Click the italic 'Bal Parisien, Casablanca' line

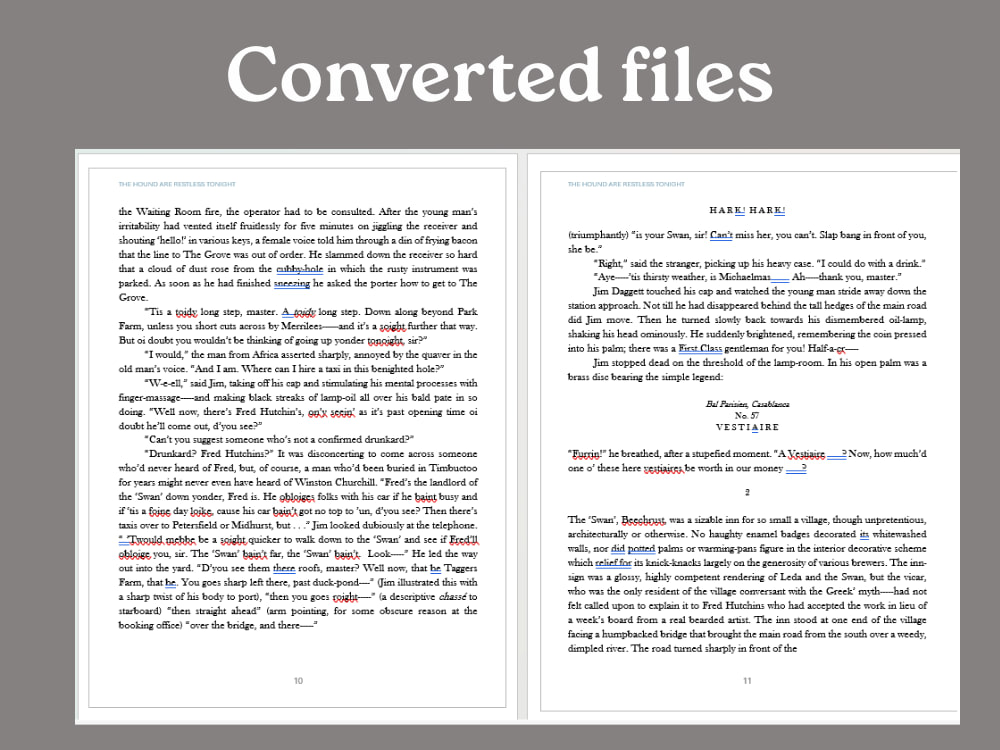click(x=747, y=404)
